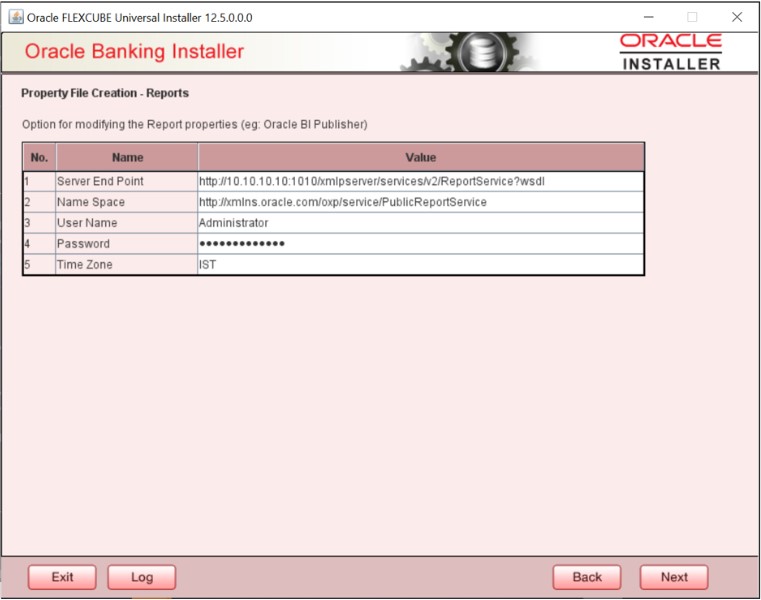Click the masked Password value field
Viewport: 761px width, 600px height.
pyautogui.click(x=421, y=244)
